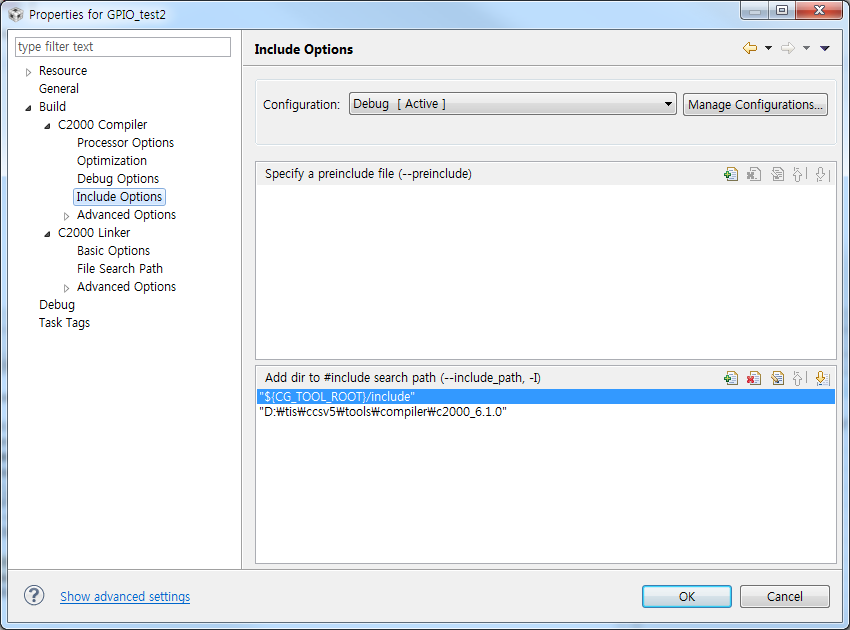Viewport: 850px width, 630px height.
Task: Edit the highlighted include path
Action: point(778,378)
